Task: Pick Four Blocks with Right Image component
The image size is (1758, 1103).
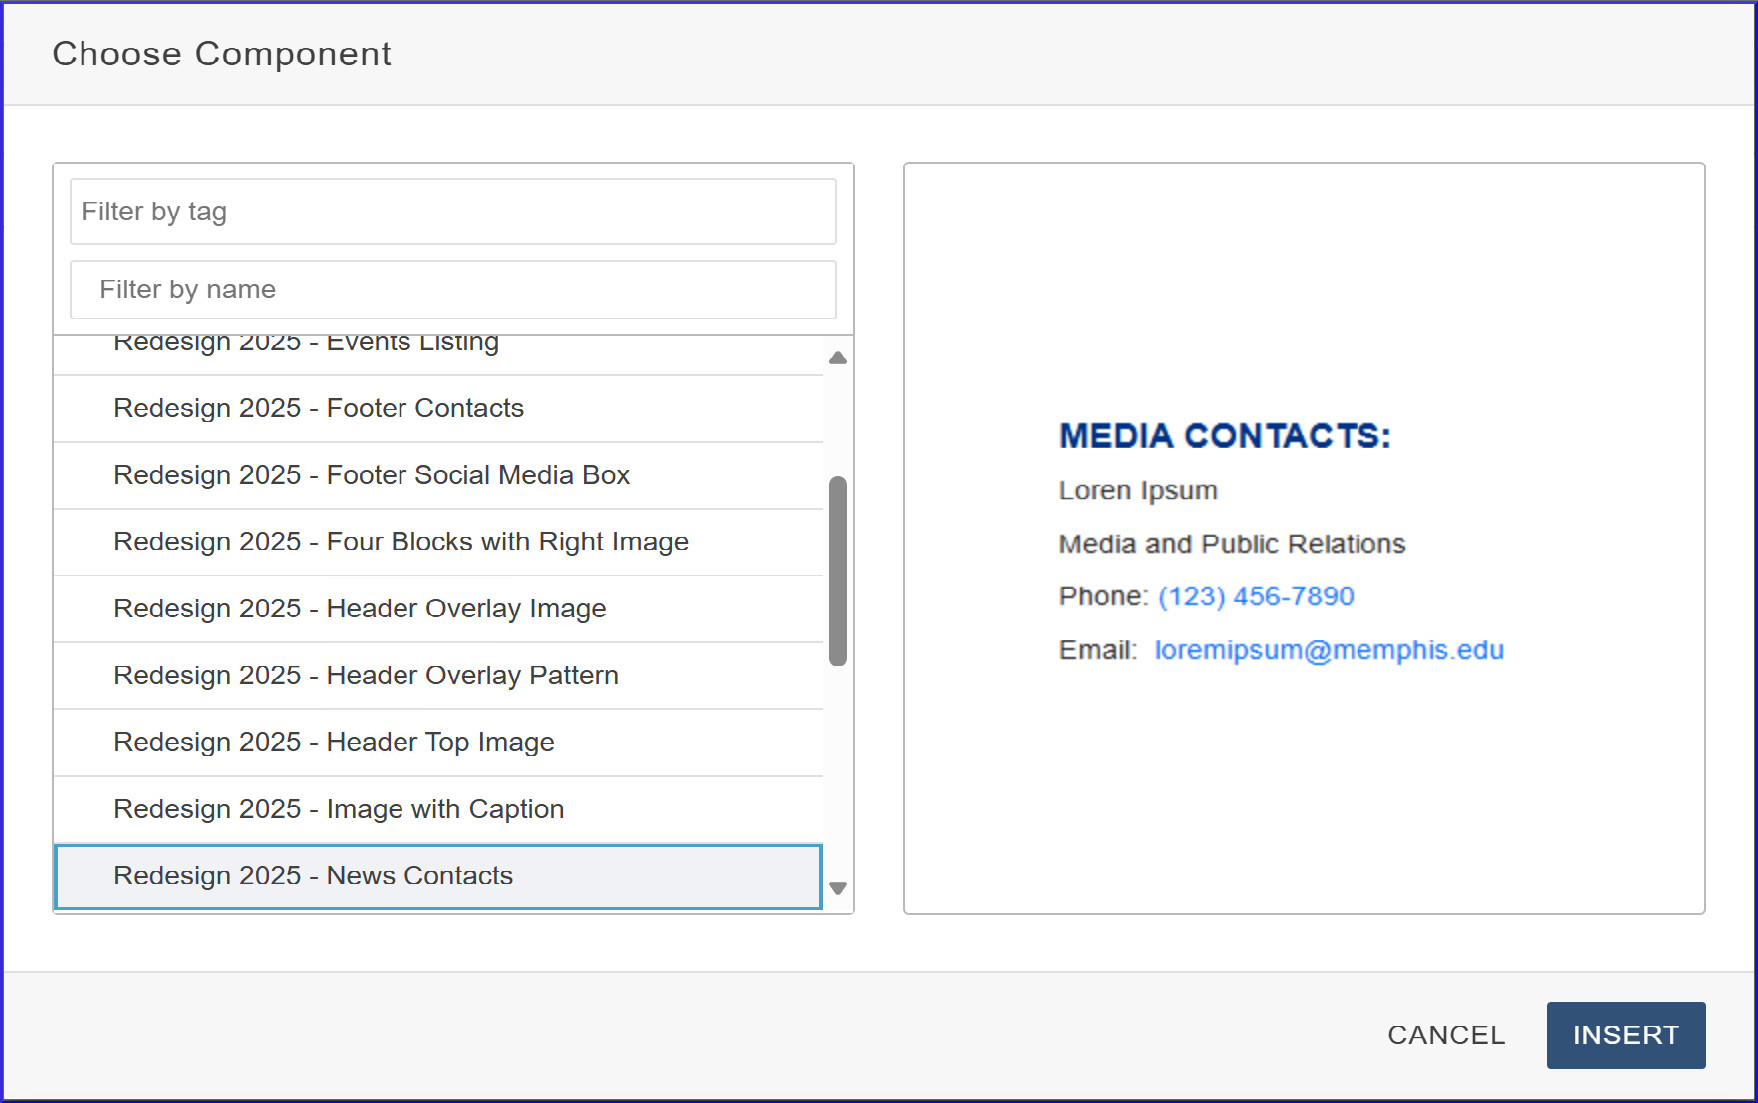Action: coord(400,542)
